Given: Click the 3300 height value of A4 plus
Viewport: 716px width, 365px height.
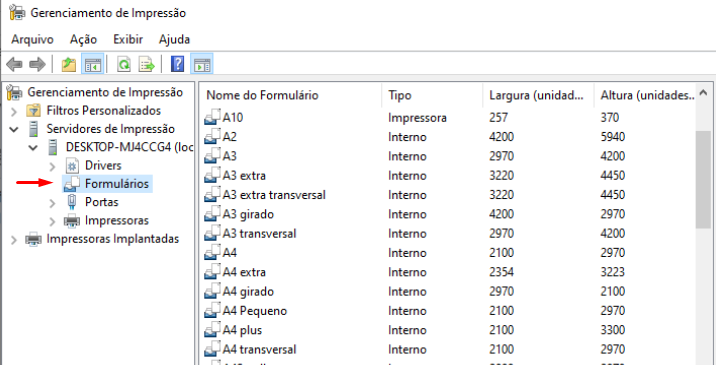Looking at the screenshot, I should (x=613, y=330).
